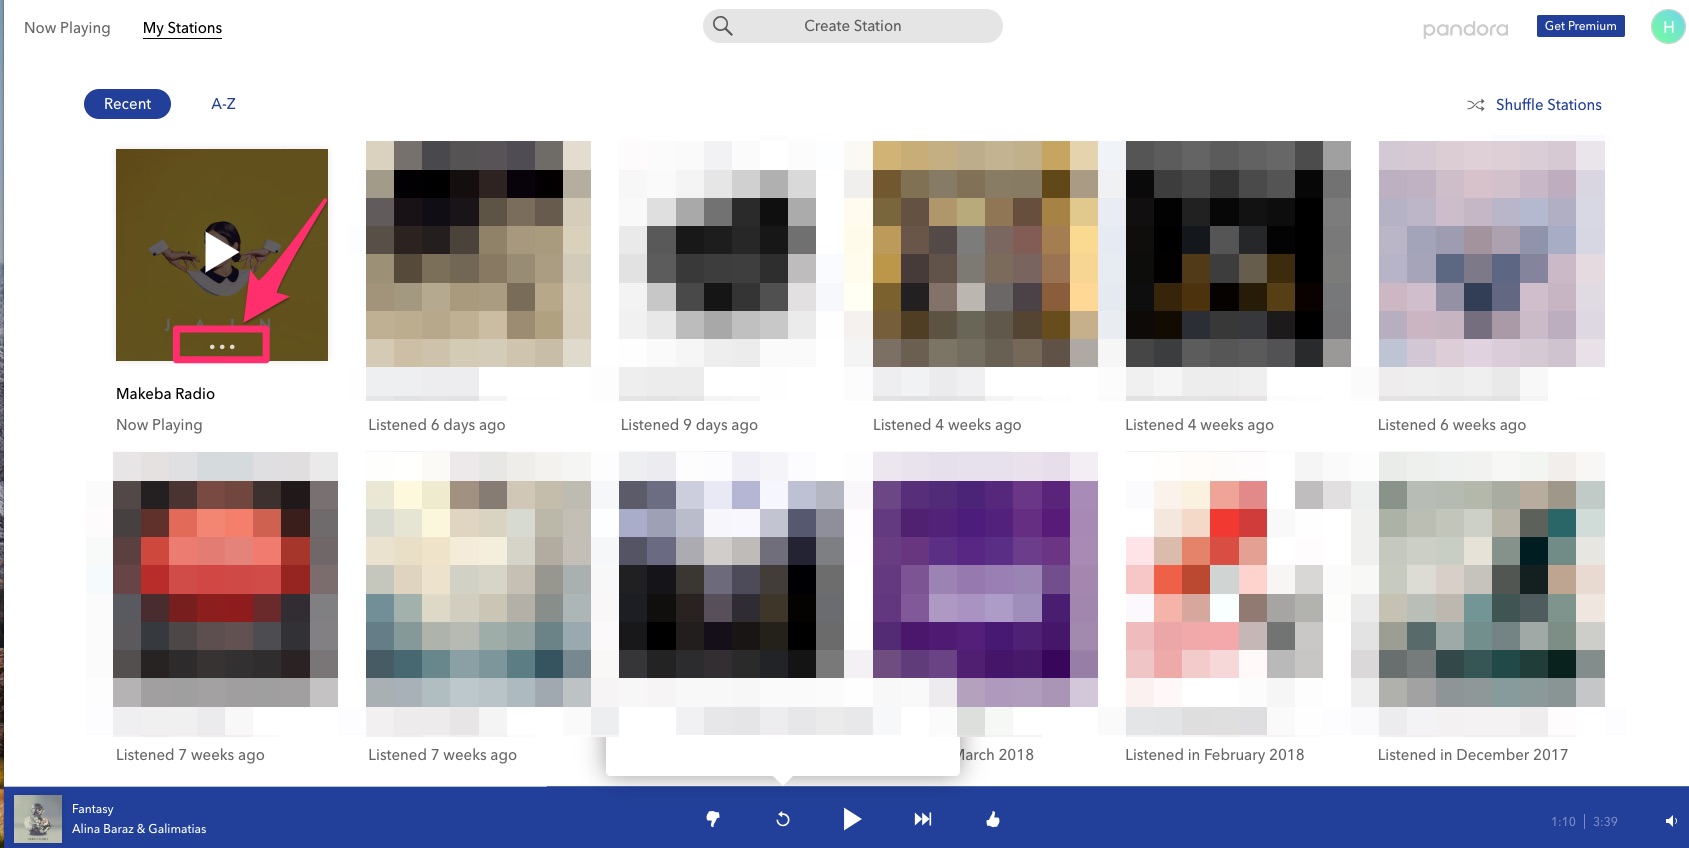Click the Shuffle Stations link

pyautogui.click(x=1548, y=105)
